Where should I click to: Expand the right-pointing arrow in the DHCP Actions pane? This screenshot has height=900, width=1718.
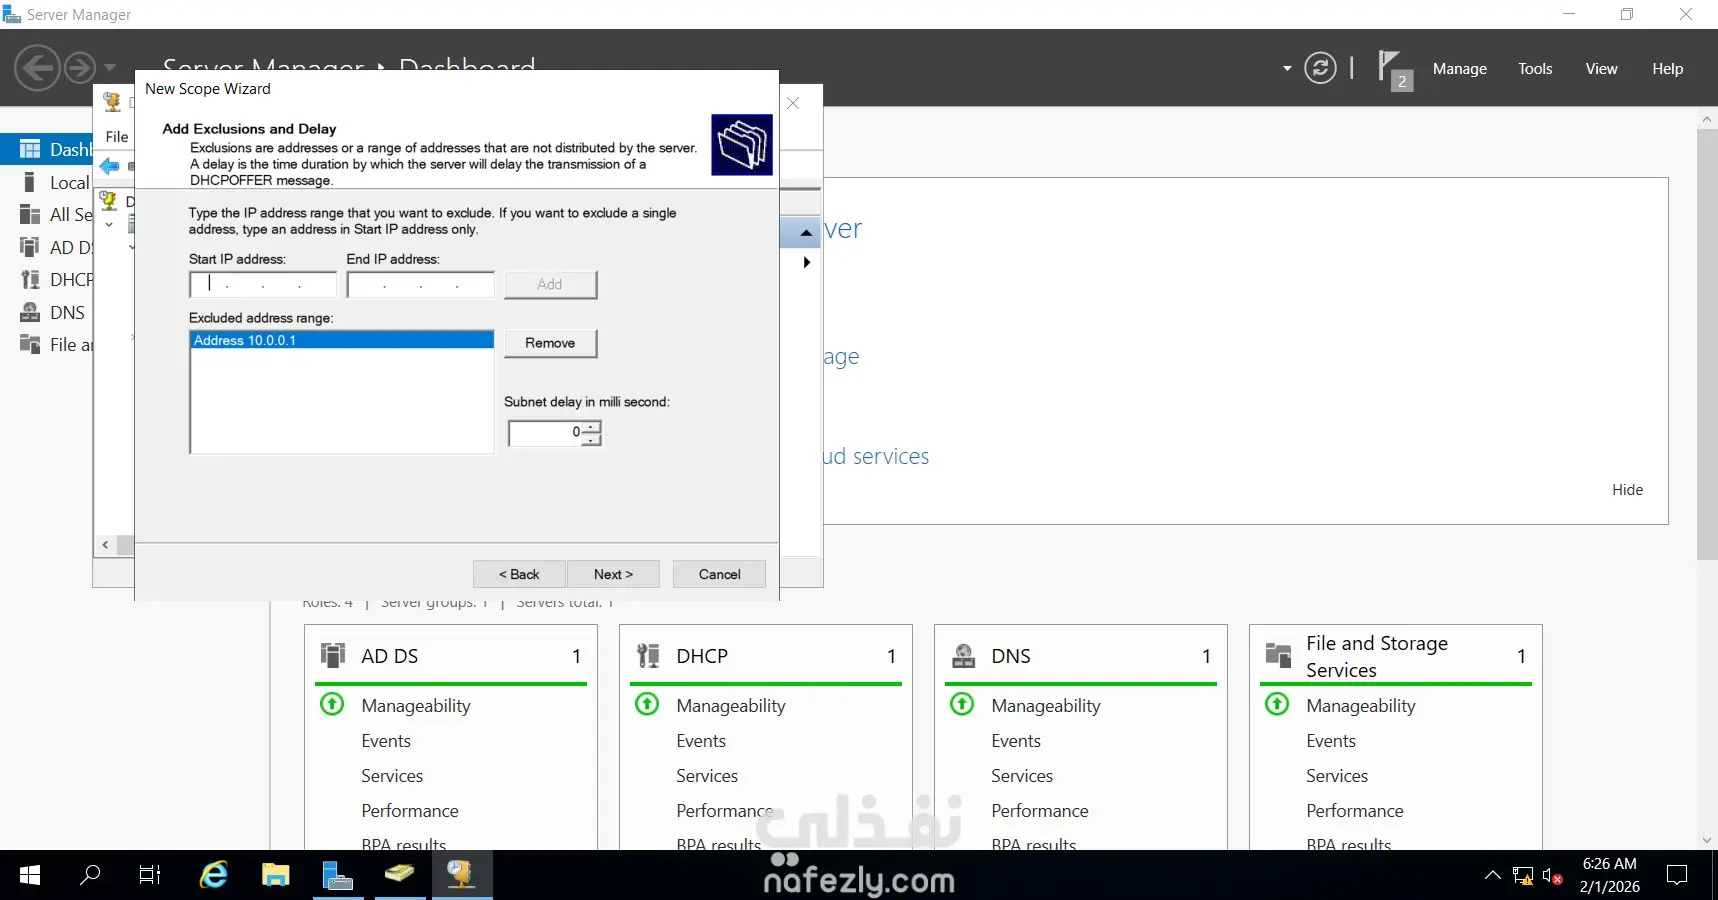point(806,263)
